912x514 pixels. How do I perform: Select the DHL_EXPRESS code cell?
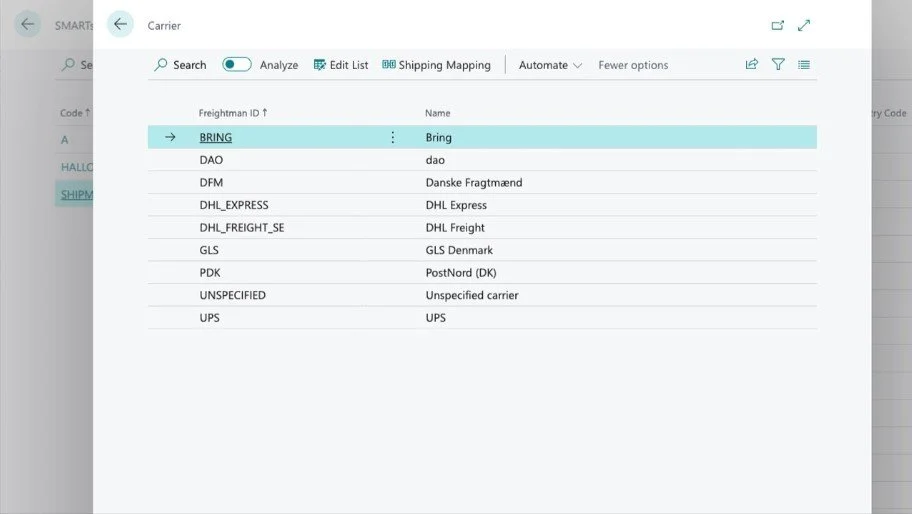[234, 205]
